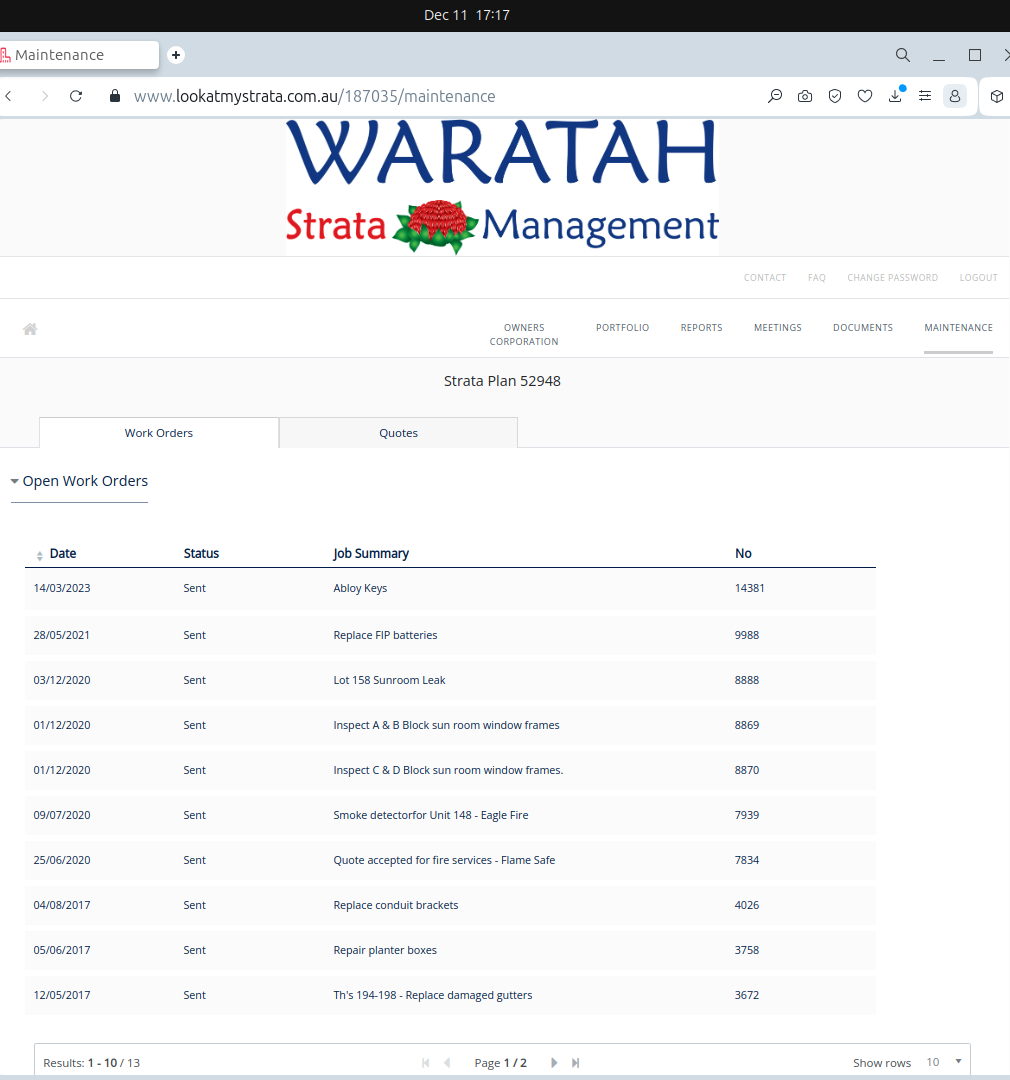Click the Change Password link
Viewport: 1010px width, 1080px height.
point(892,278)
